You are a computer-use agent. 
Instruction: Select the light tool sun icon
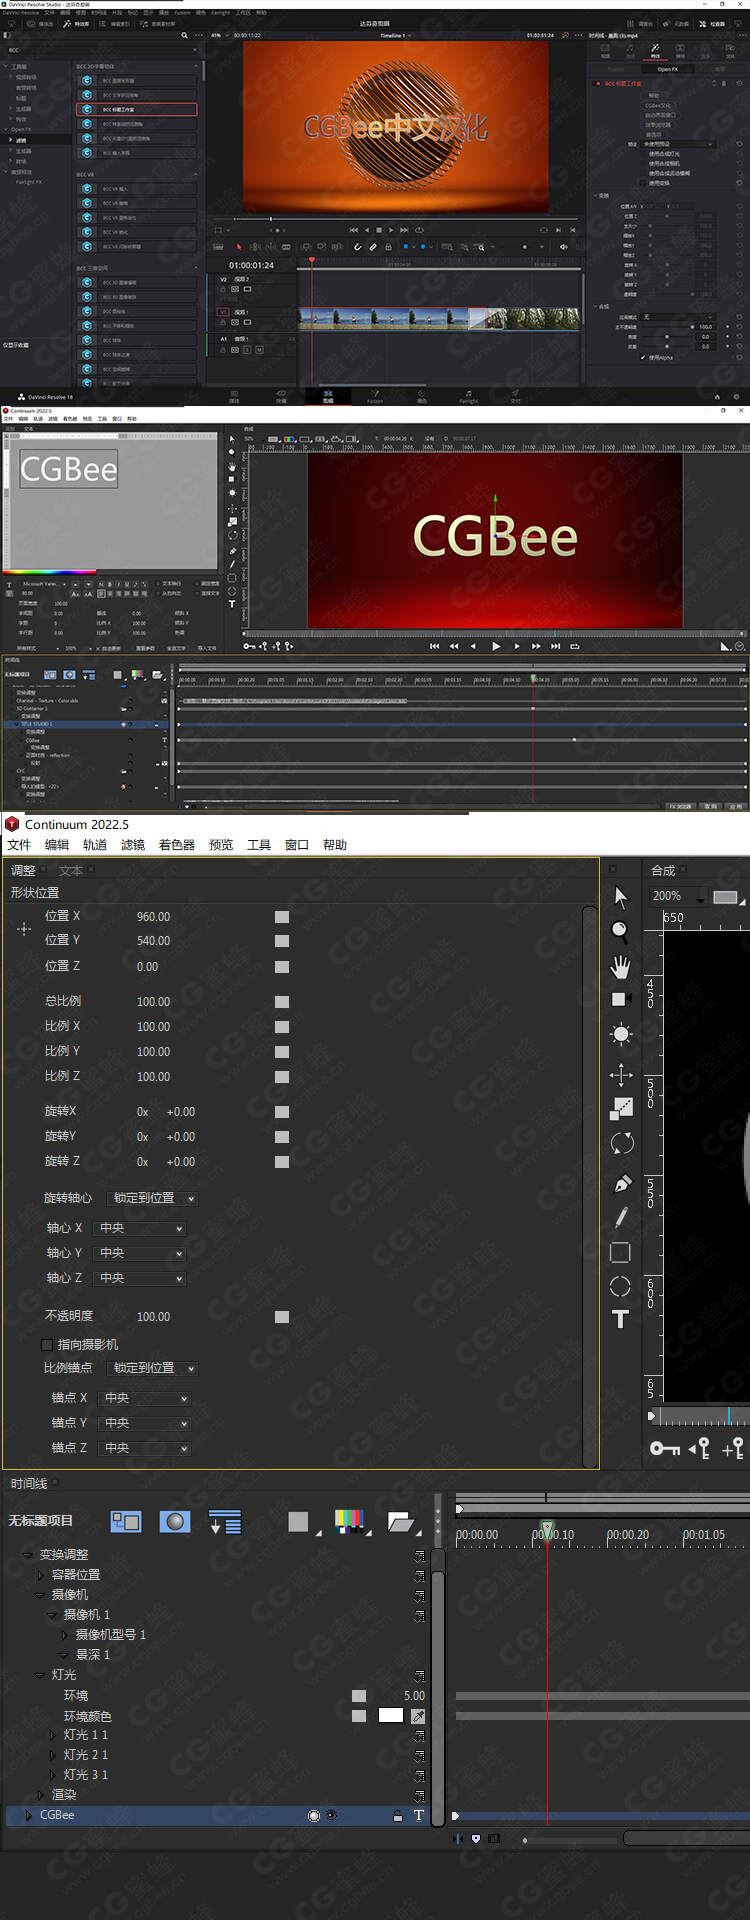pyautogui.click(x=621, y=1034)
